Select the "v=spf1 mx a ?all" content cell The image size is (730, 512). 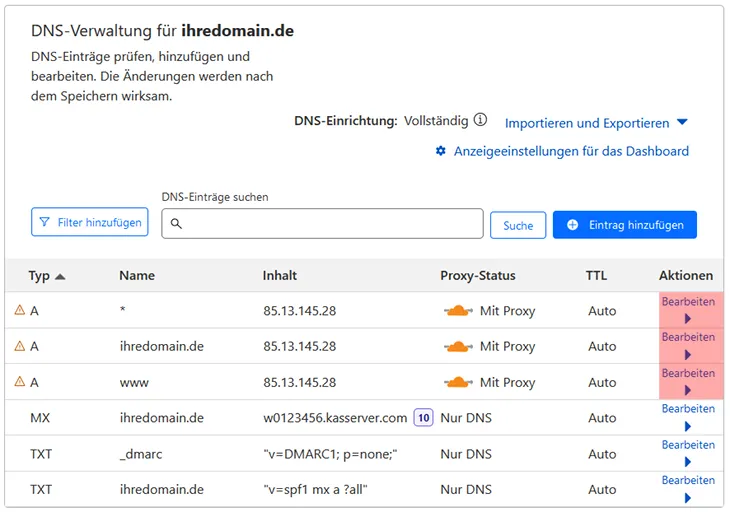(315, 490)
